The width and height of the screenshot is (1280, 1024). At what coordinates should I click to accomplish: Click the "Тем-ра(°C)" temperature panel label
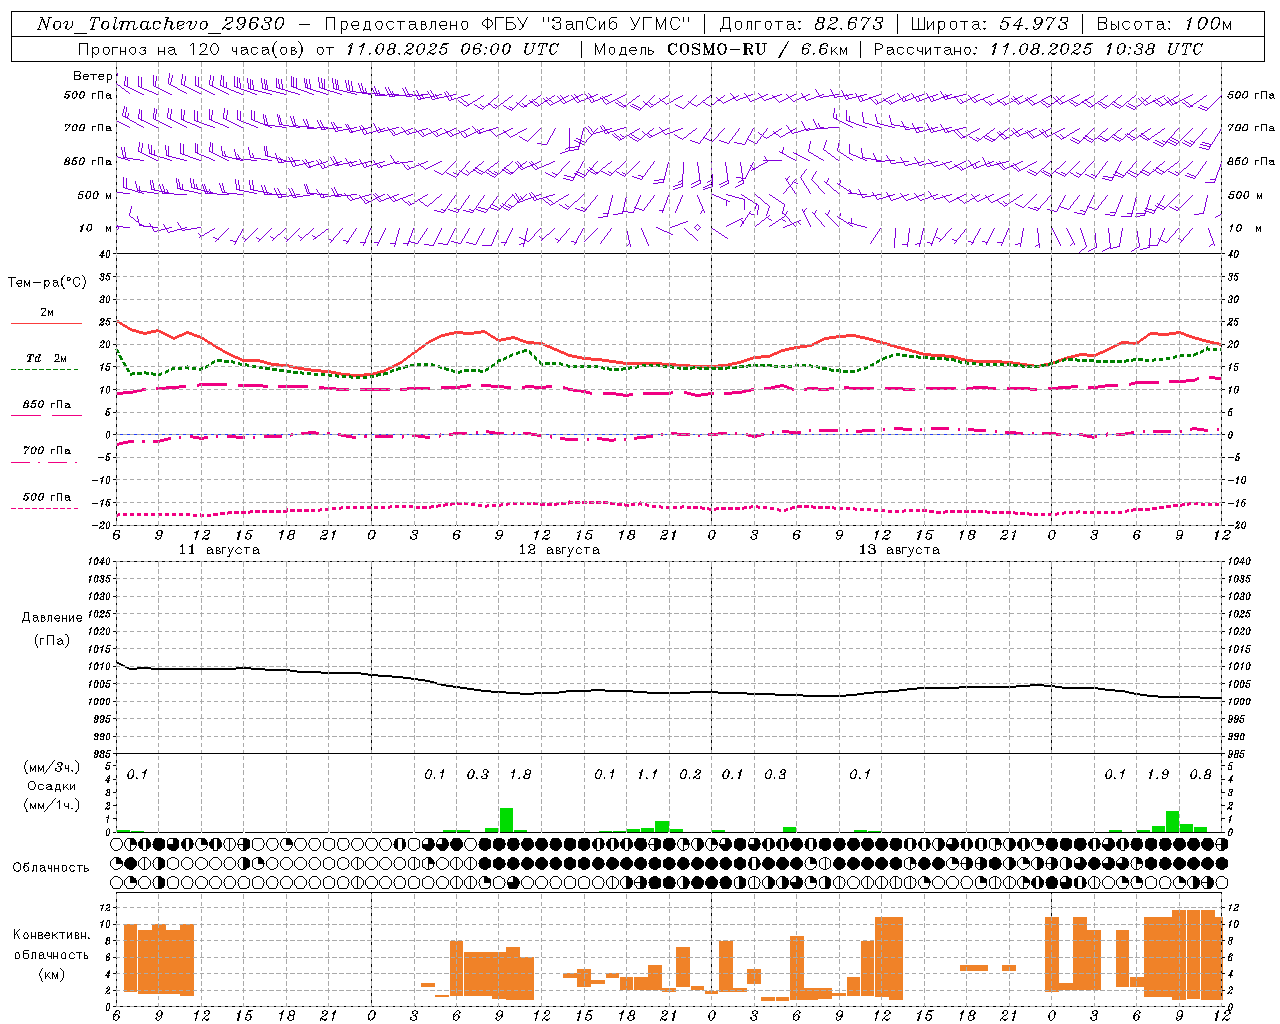coord(47,283)
